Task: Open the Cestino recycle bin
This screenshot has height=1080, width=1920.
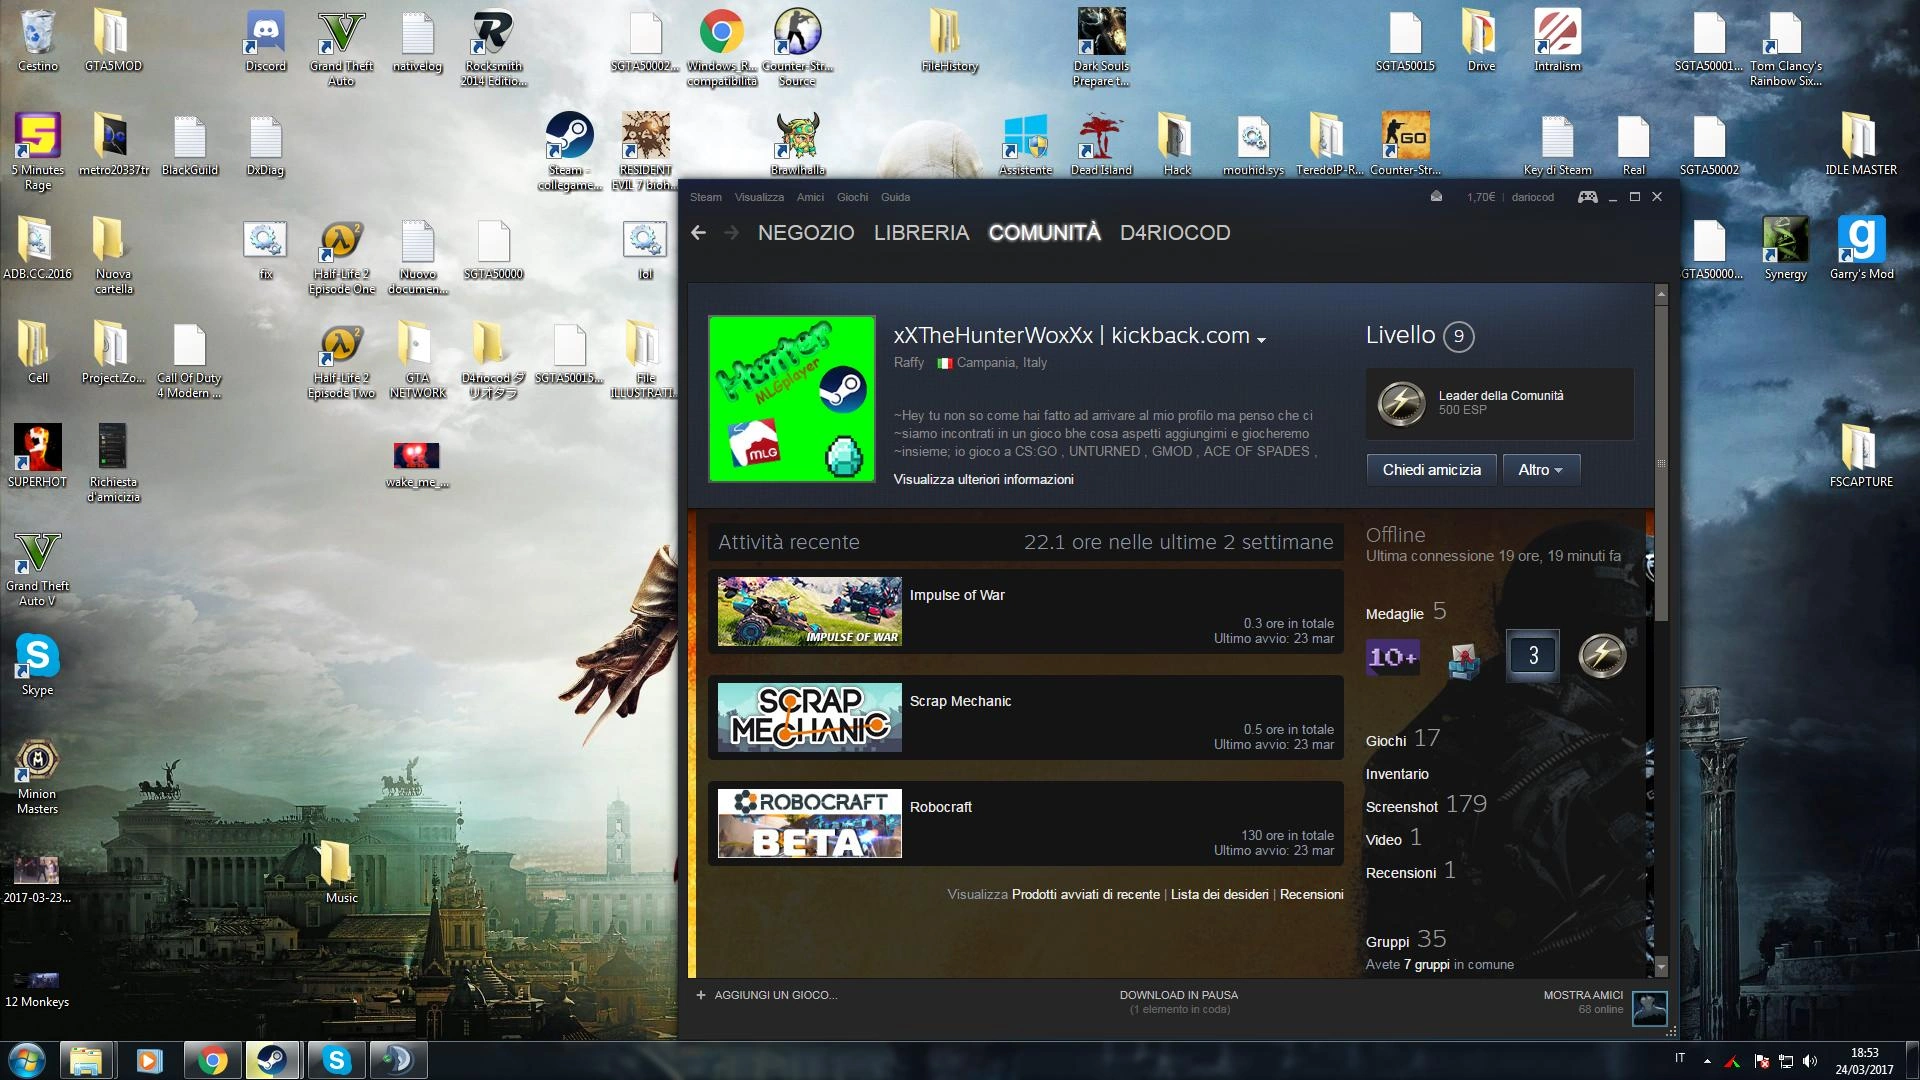Action: pos(37,41)
